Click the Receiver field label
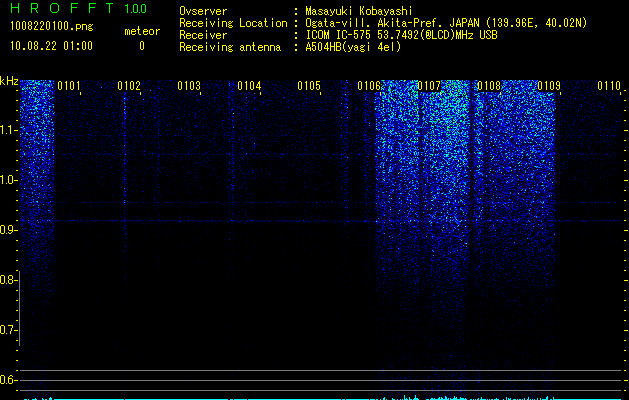 coord(203,35)
